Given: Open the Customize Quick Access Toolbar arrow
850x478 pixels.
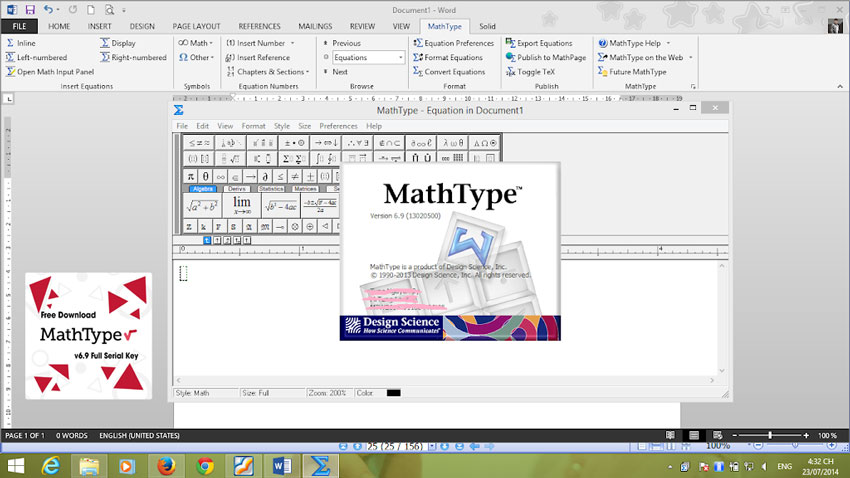Looking at the screenshot, I should (124, 10).
